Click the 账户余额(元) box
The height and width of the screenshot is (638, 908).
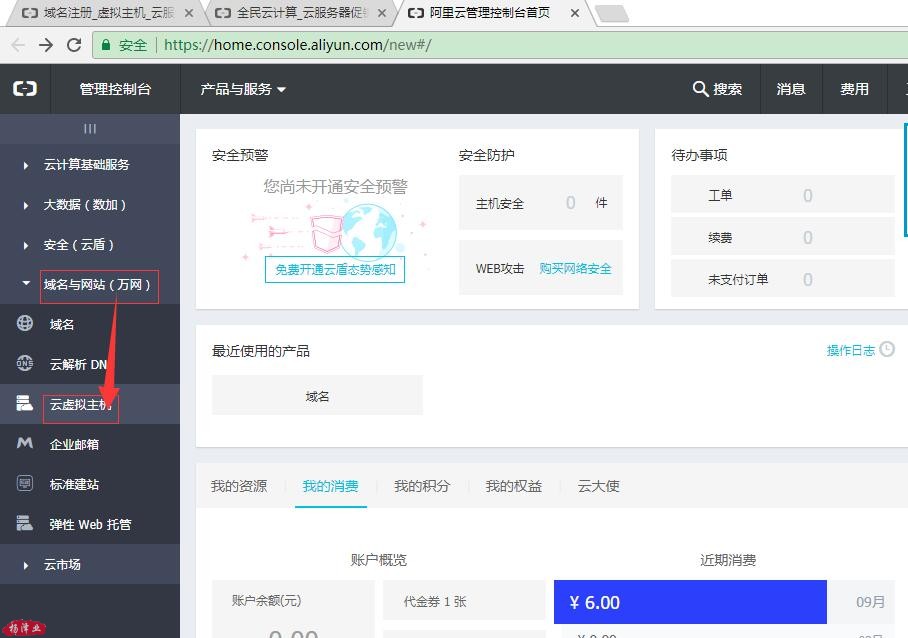tap(293, 609)
